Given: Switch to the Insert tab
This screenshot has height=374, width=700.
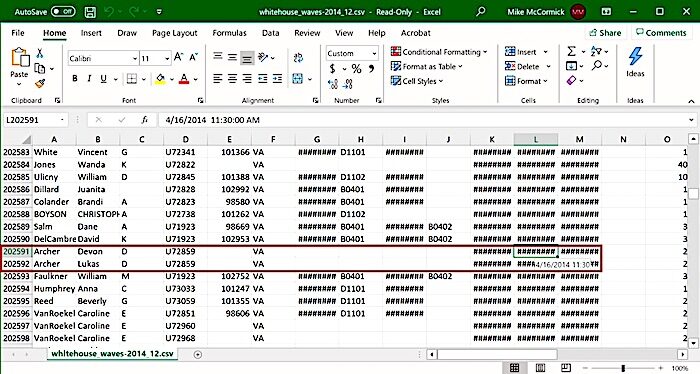Looking at the screenshot, I should point(91,33).
